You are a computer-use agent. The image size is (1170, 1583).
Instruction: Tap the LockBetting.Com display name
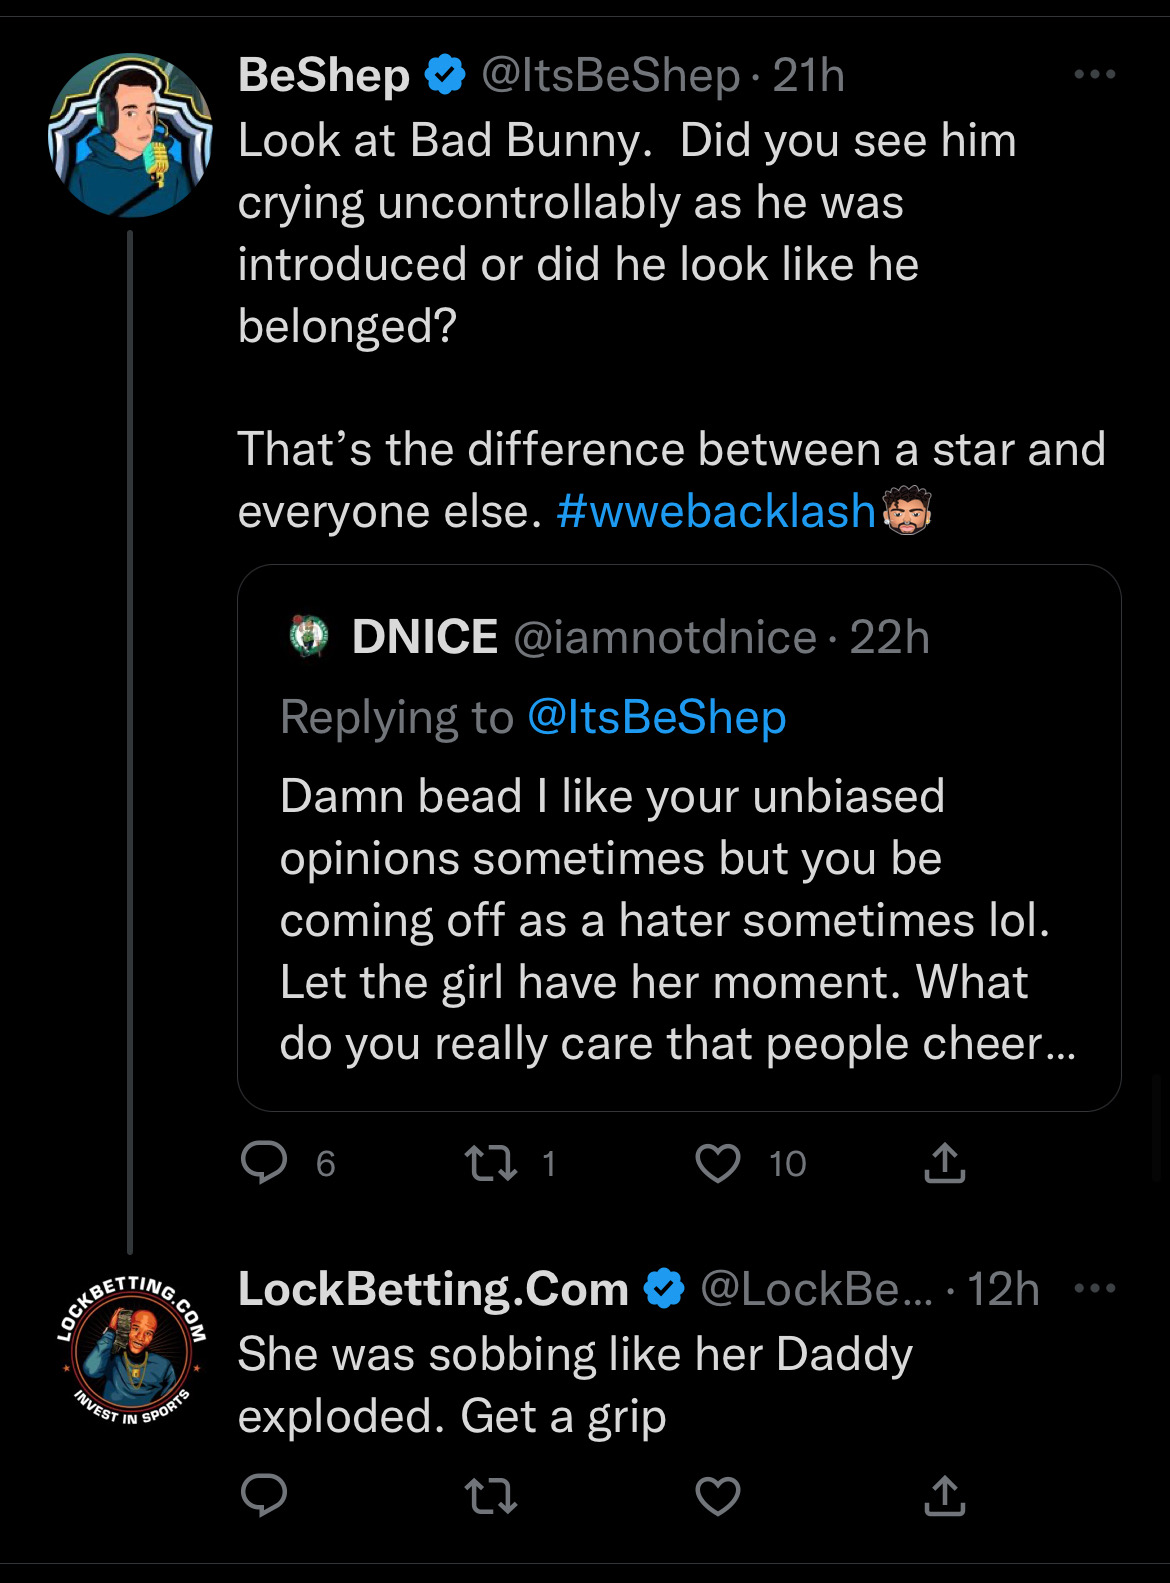(433, 1288)
